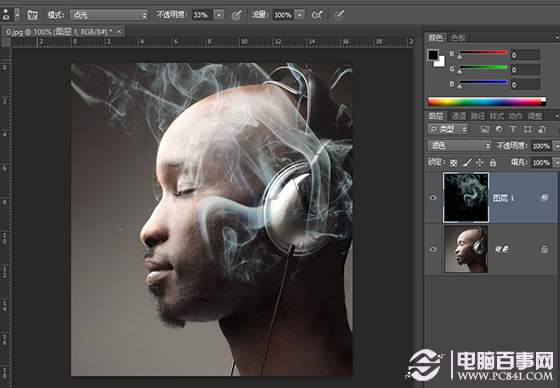Open the brush opacity slider arrow
The height and width of the screenshot is (388, 560).
219,15
